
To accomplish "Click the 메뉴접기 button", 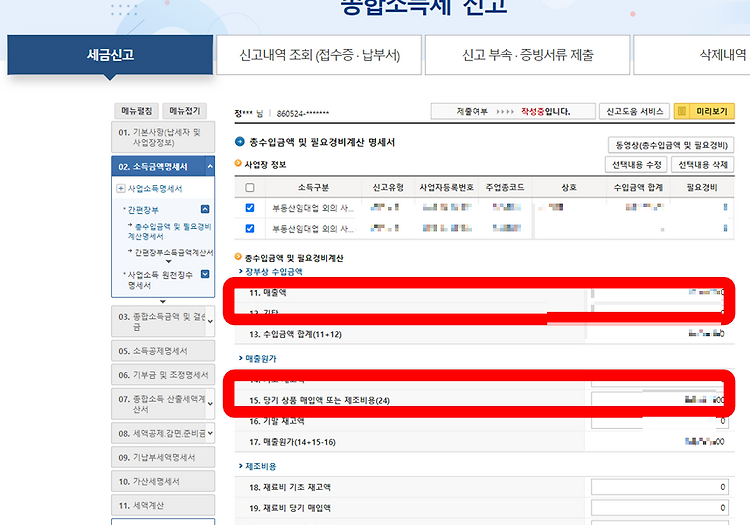I will 185,111.
